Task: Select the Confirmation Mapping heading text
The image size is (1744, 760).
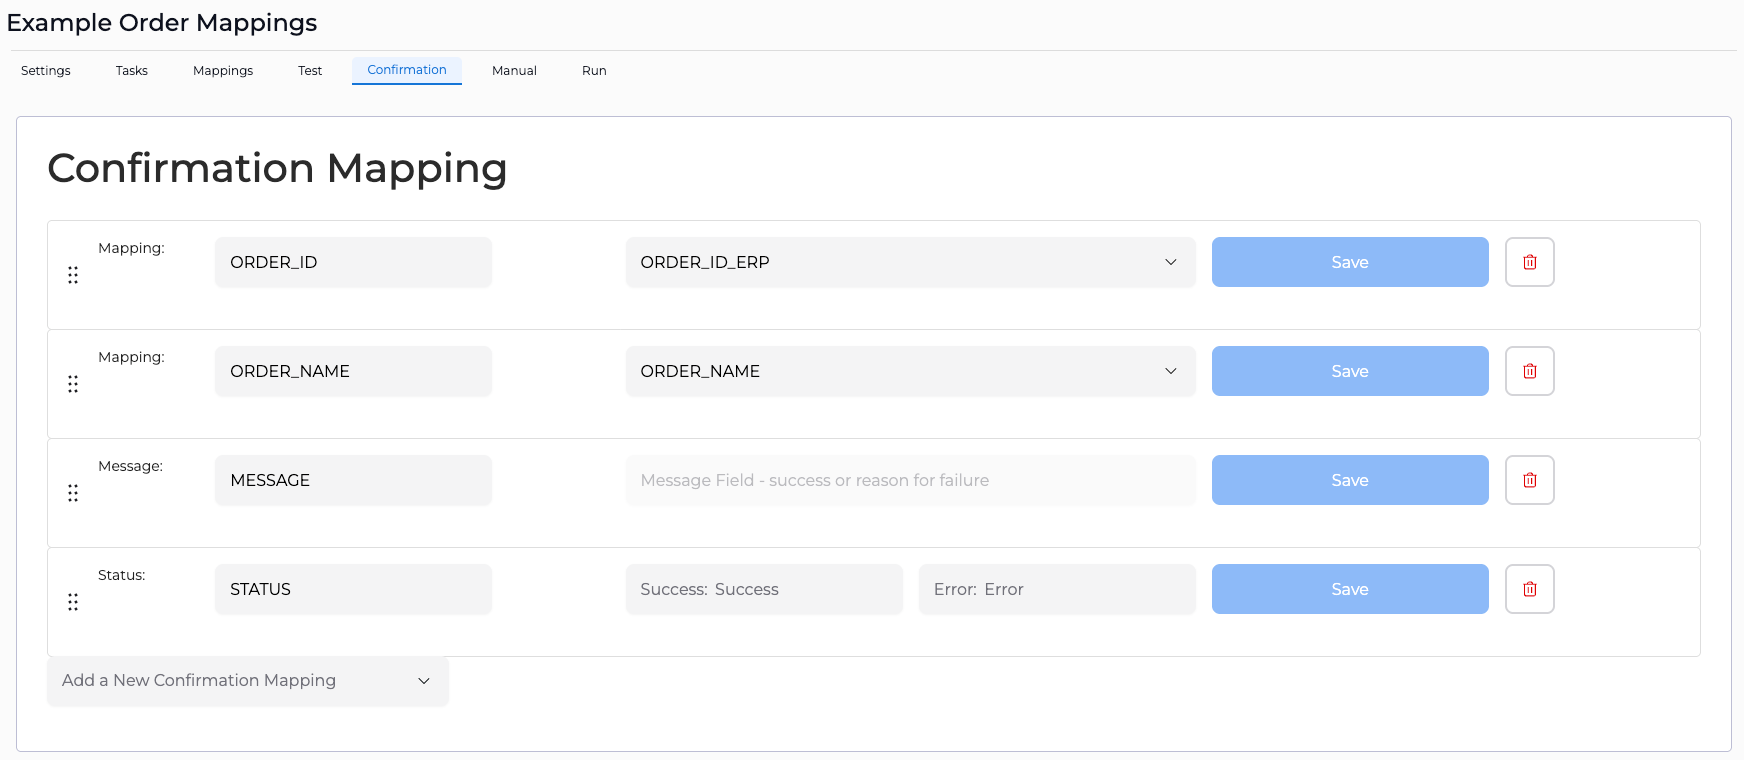Action: point(277,168)
